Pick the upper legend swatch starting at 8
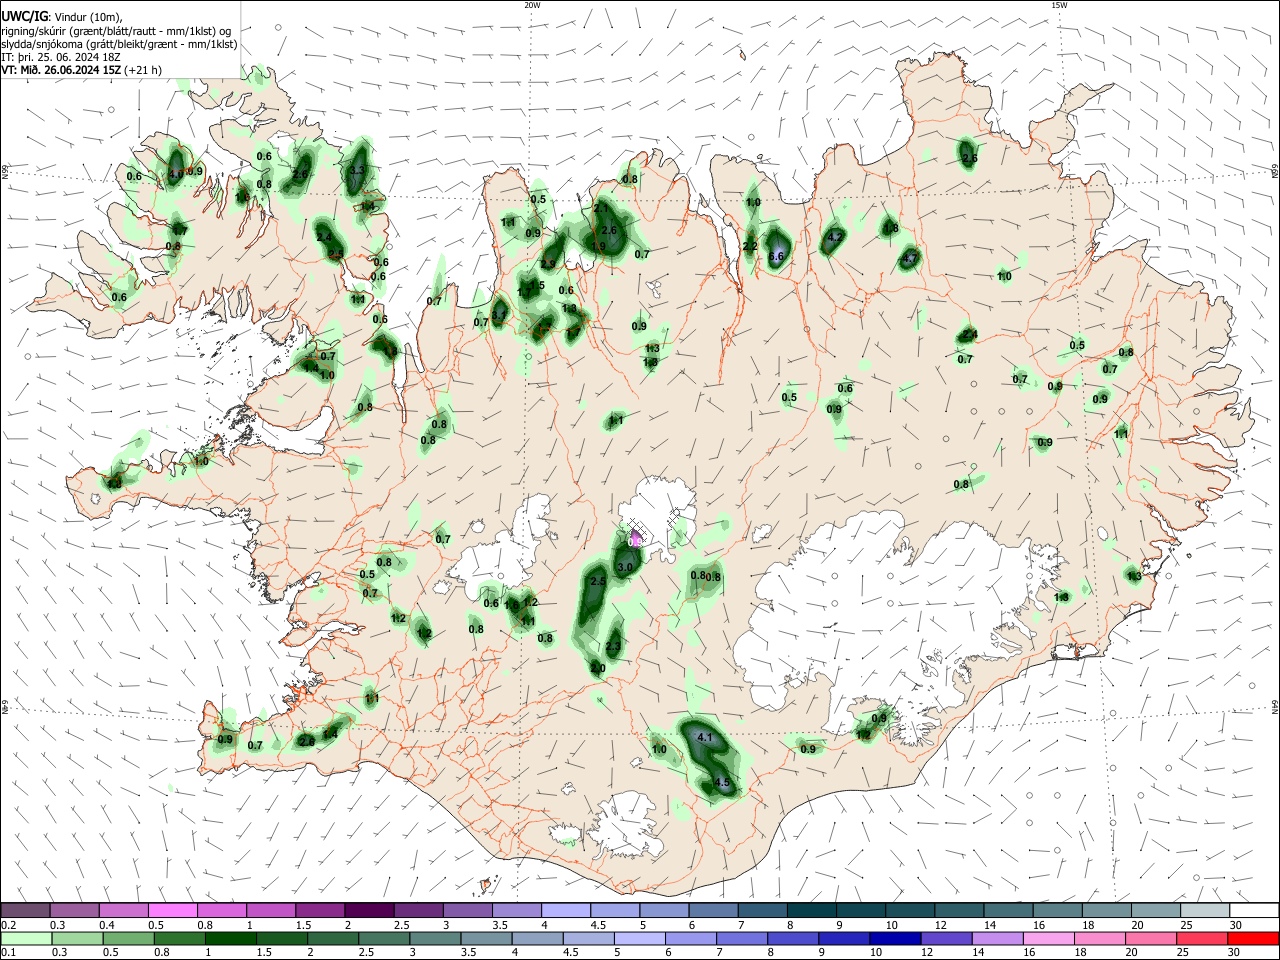Screen dimensions: 1280x960 pos(810,910)
